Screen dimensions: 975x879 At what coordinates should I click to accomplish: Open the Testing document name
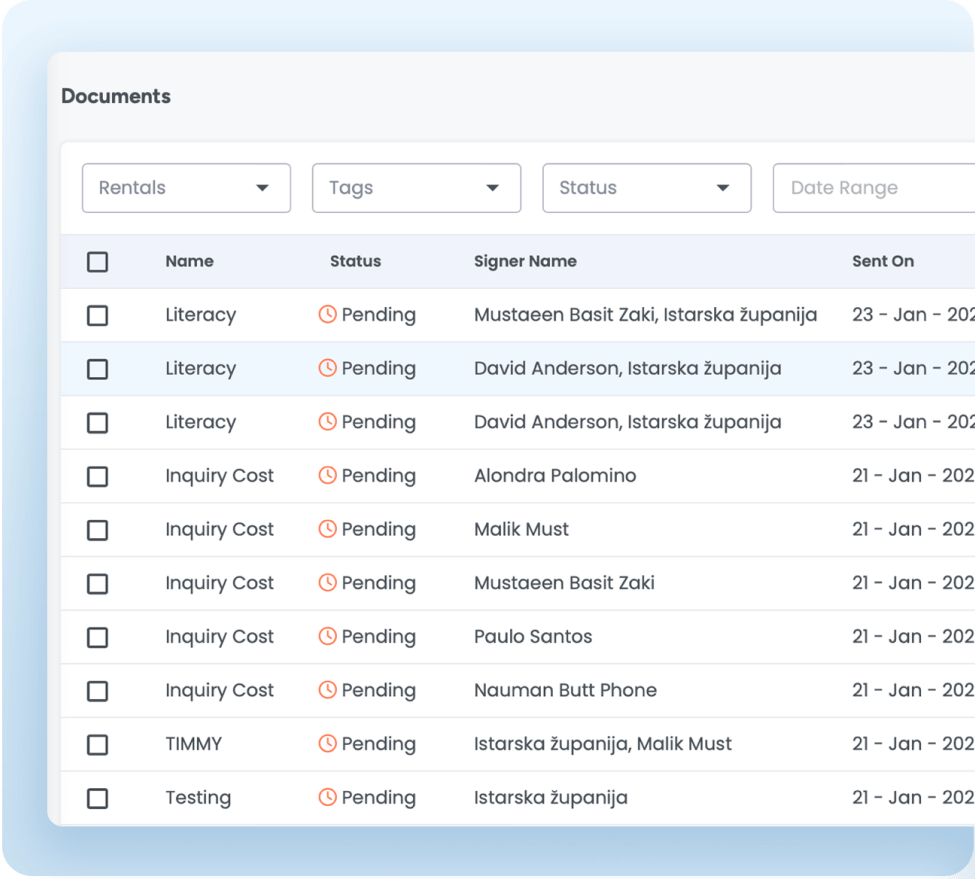pyautogui.click(x=198, y=798)
